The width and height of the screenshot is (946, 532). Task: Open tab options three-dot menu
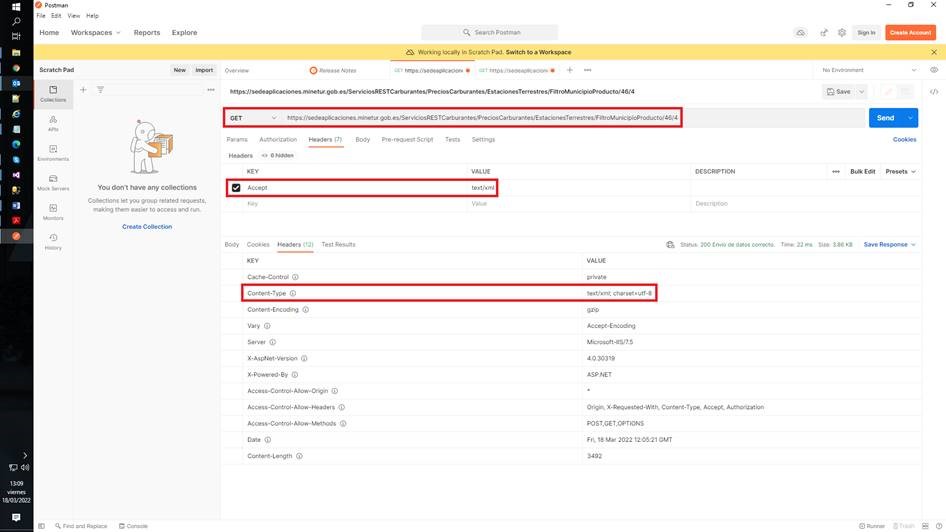588,70
